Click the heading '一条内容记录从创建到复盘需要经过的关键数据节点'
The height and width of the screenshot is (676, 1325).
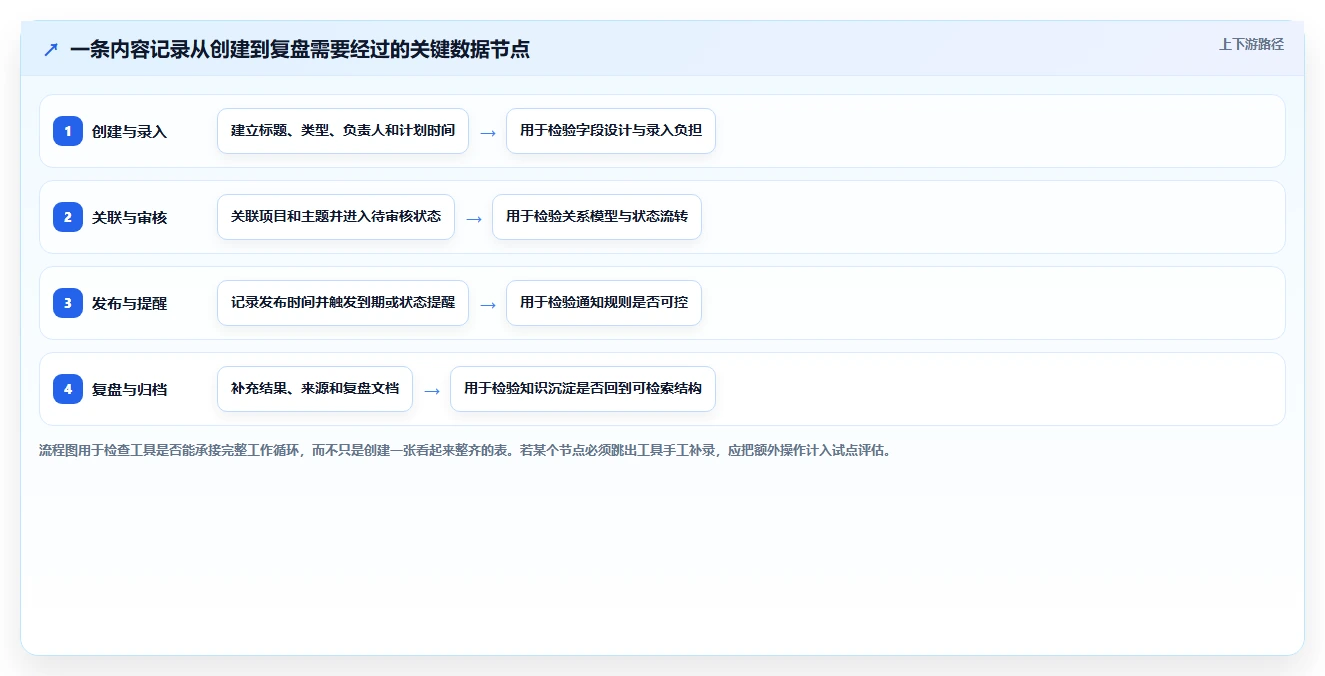point(300,49)
